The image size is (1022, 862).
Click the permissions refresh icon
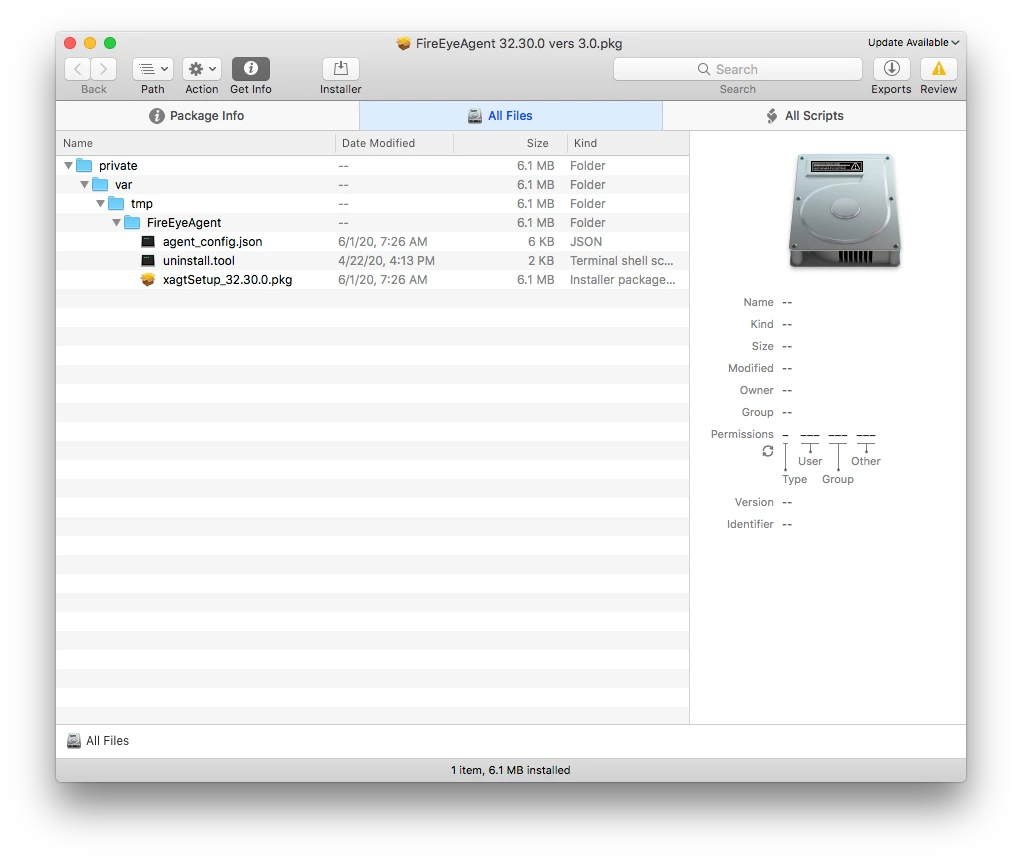tap(768, 451)
